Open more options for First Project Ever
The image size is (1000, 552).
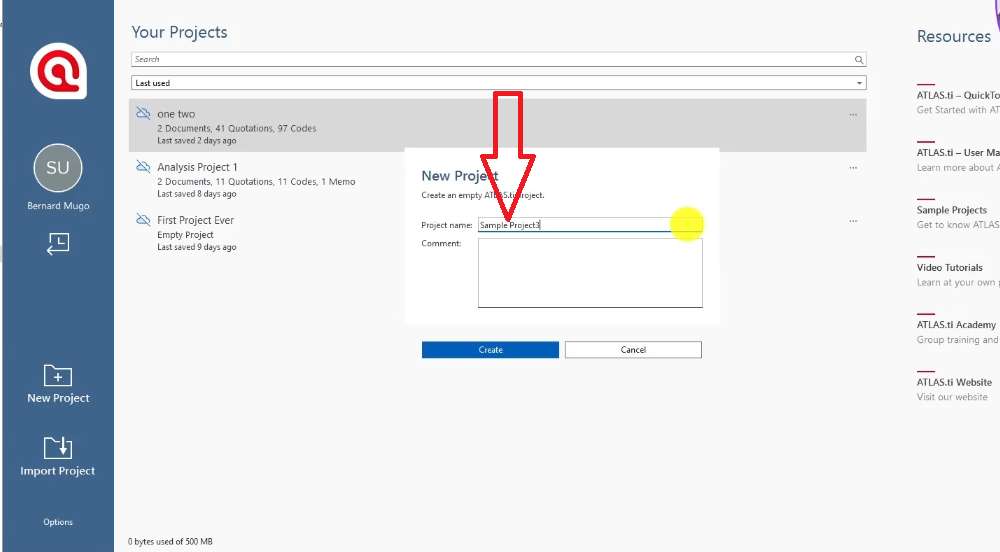853,221
